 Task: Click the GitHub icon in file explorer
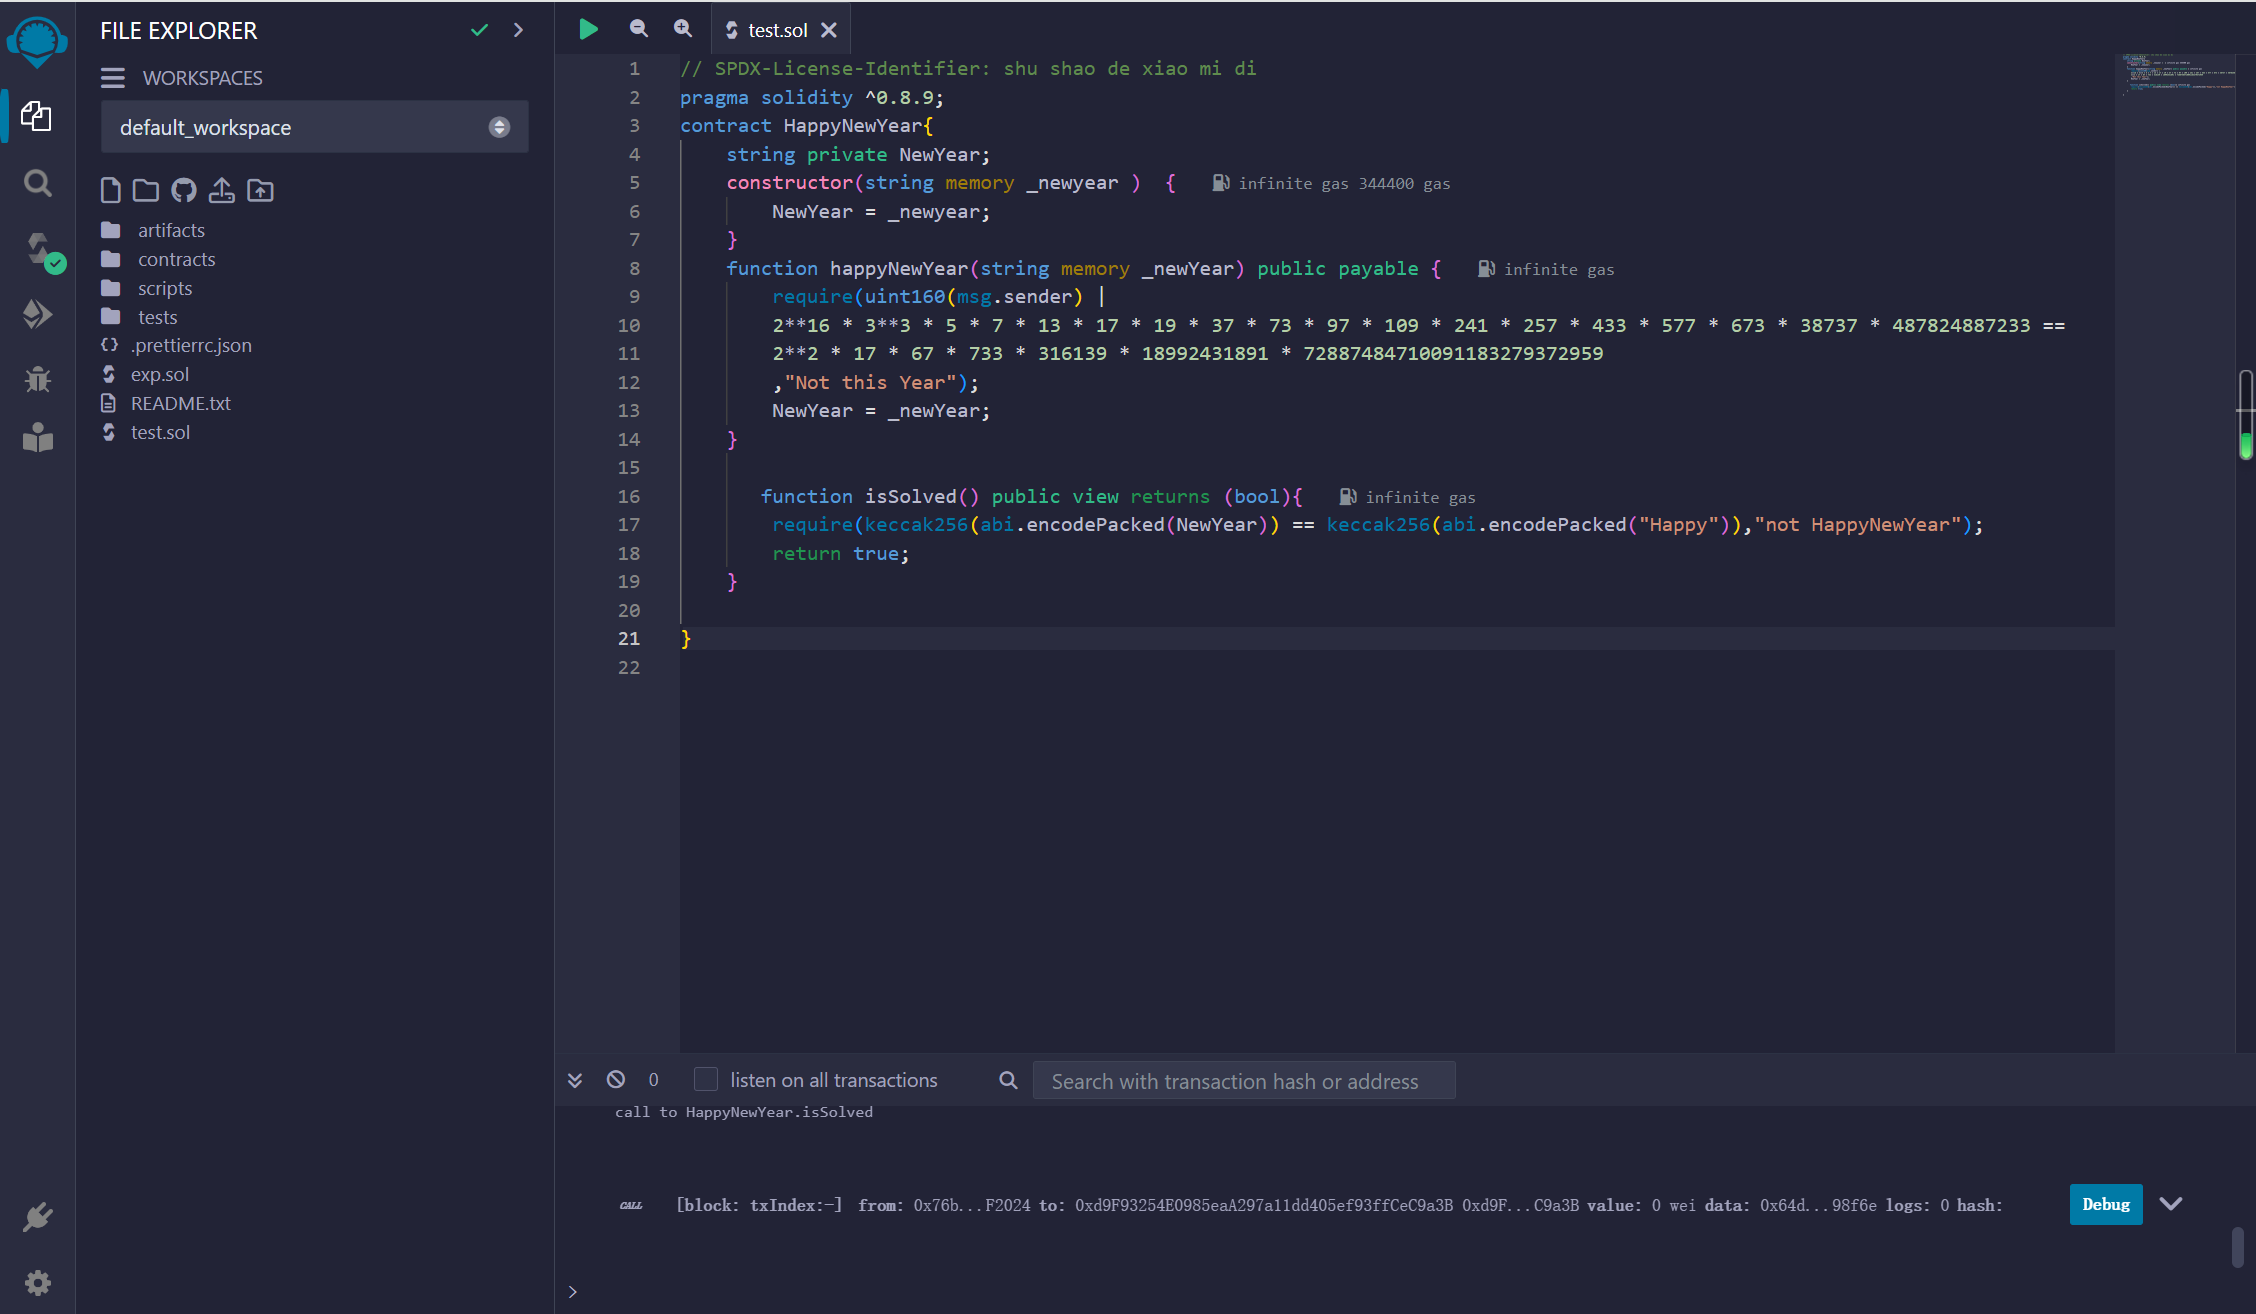point(184,190)
